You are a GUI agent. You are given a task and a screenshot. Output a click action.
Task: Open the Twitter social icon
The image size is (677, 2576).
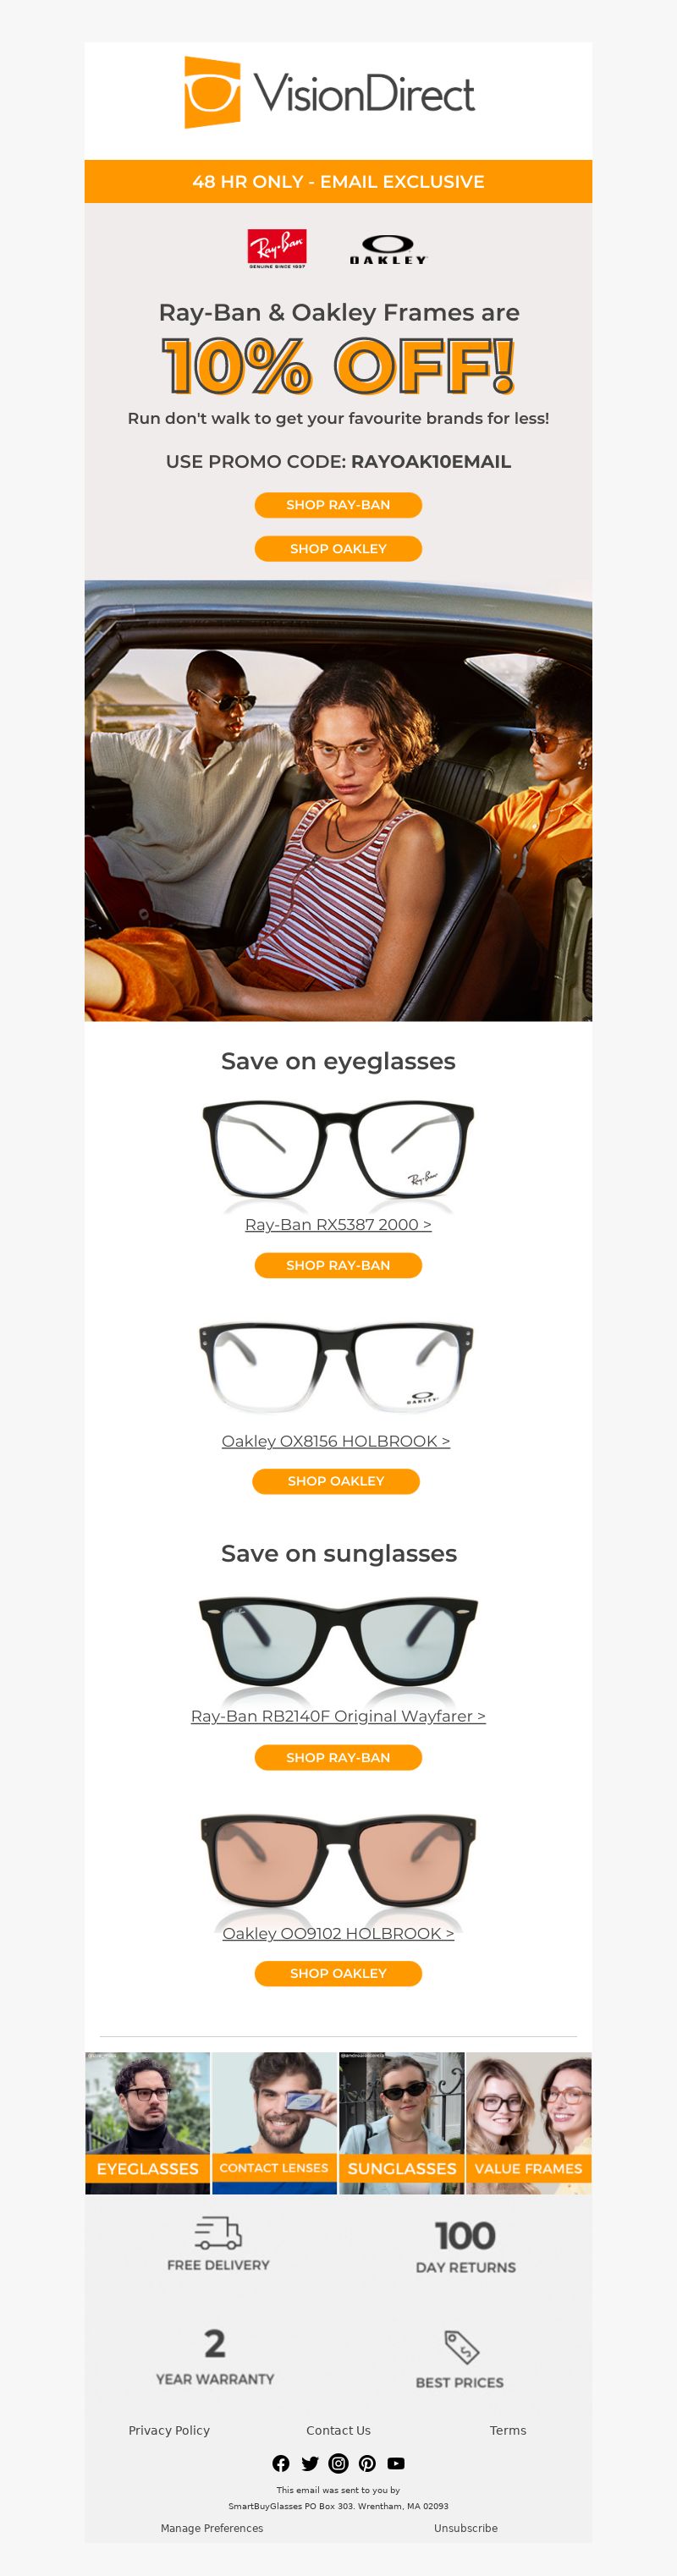[310, 2463]
